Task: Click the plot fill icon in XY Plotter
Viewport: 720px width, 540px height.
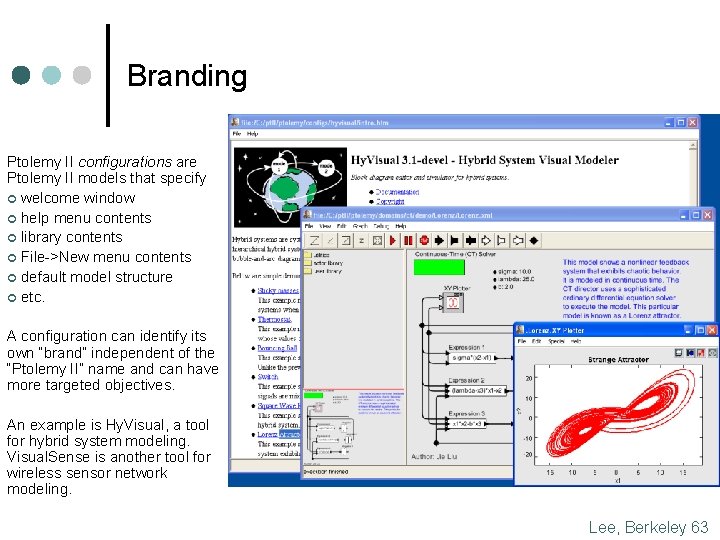Action: [712, 352]
